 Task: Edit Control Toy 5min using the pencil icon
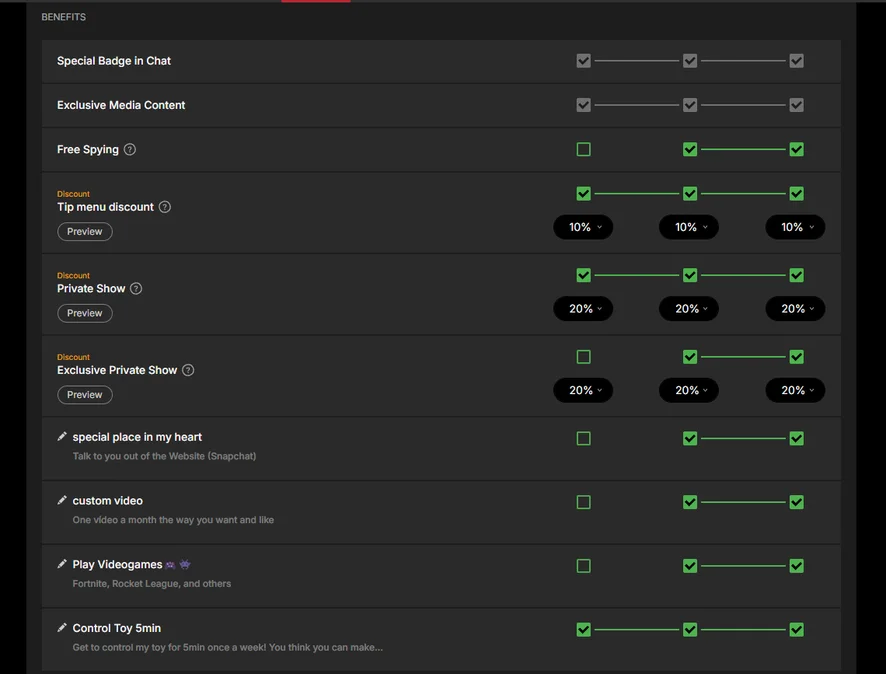[x=62, y=628]
